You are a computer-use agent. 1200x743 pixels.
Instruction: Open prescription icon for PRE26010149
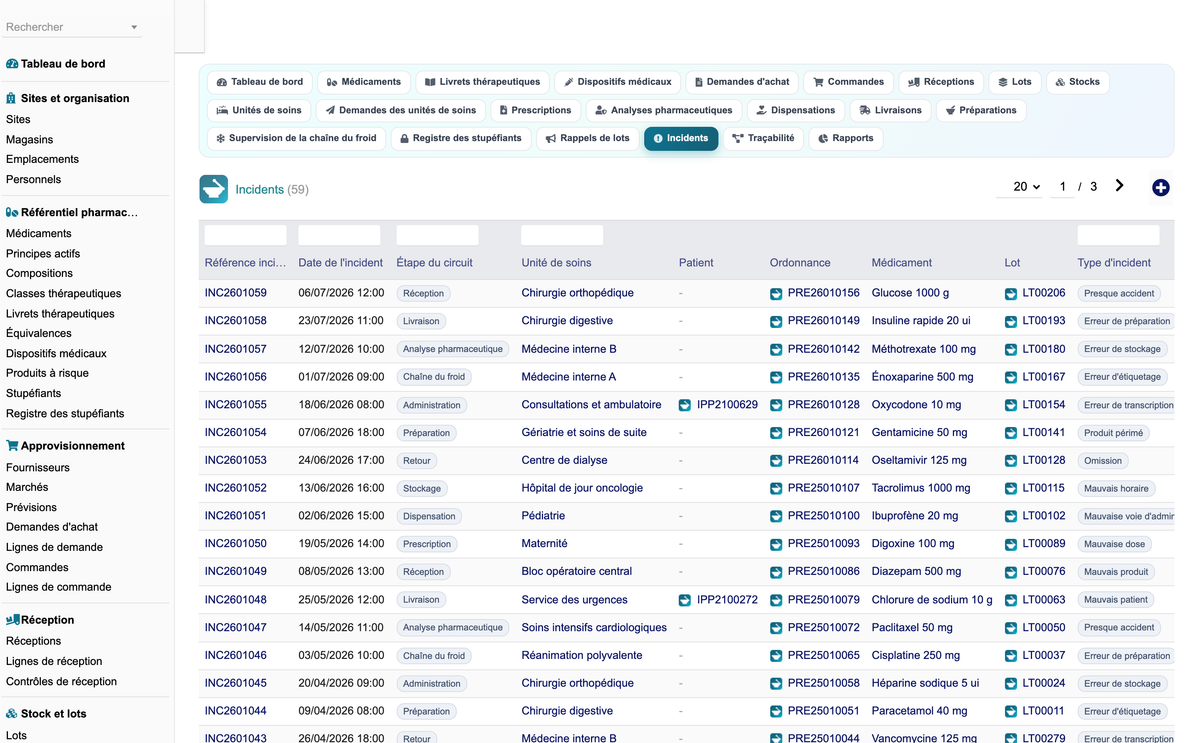coord(776,321)
